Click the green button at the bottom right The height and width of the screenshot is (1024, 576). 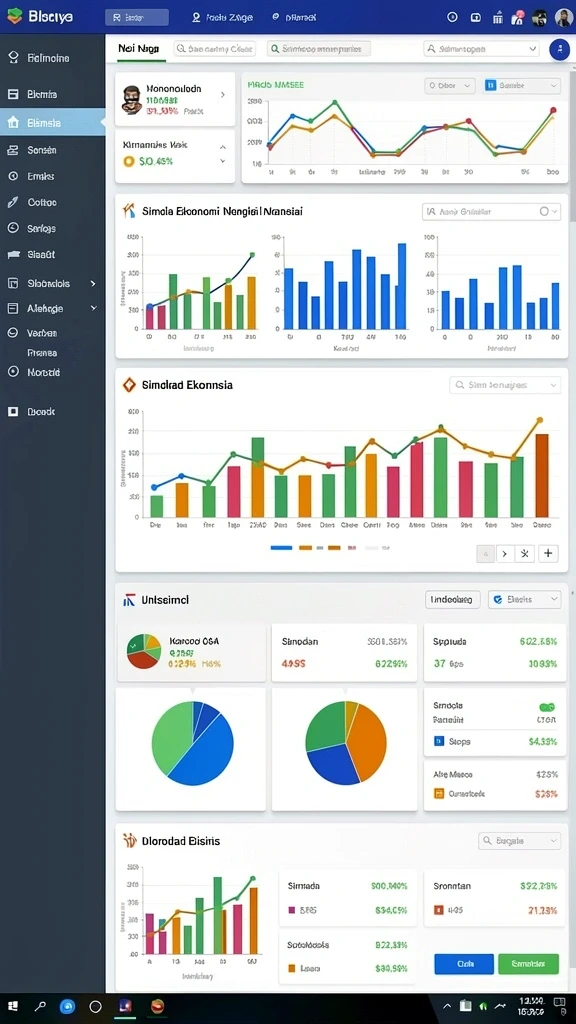click(528, 964)
